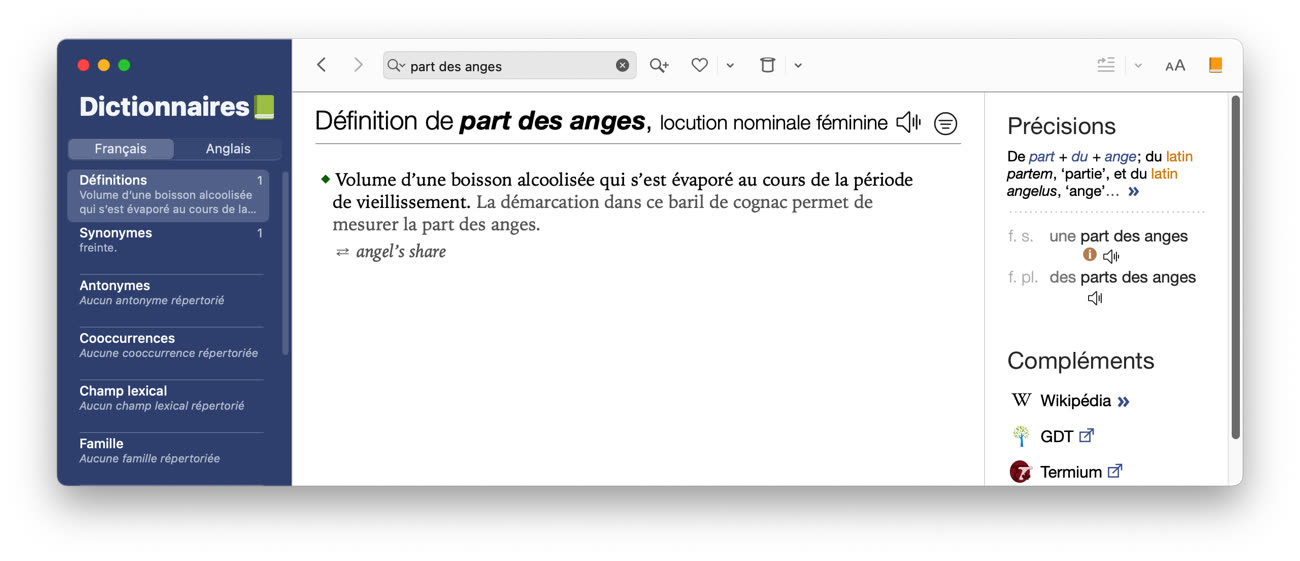Click the orange info icon under singular form

point(1090,256)
